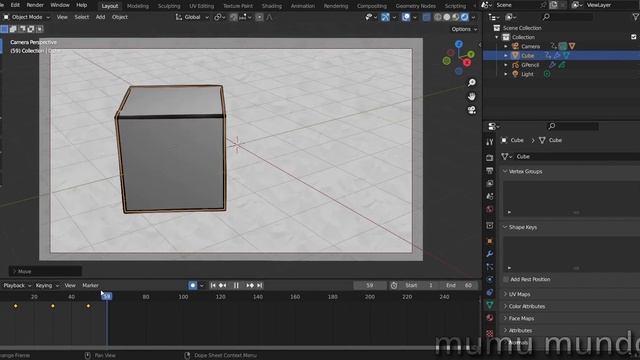Open the Playback dropdown menu
Image resolution: width=640 pixels, height=360 pixels.
pos(17,286)
